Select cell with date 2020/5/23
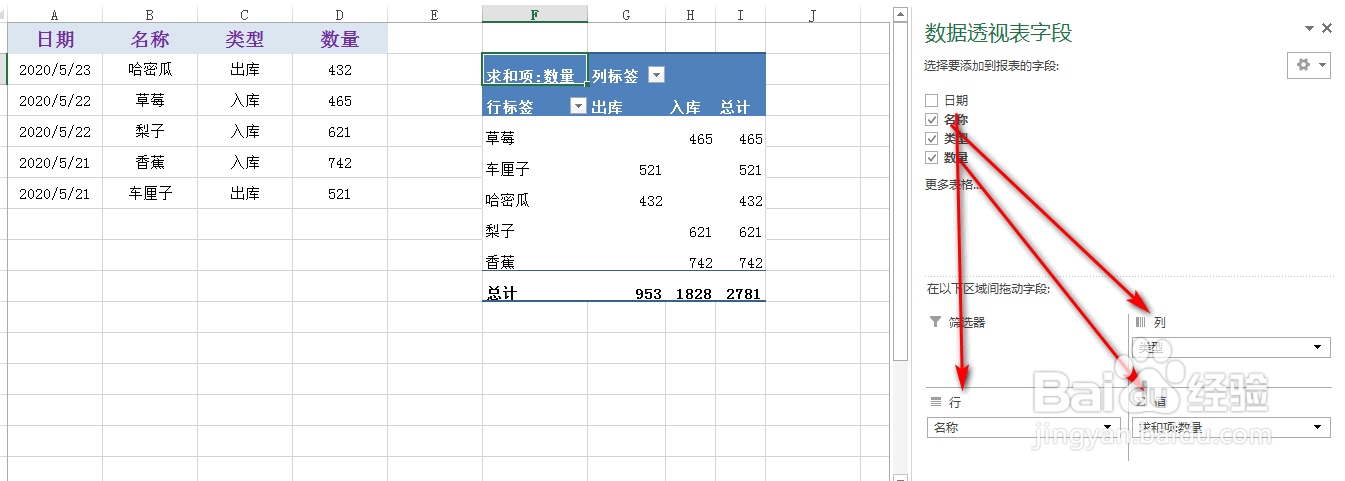This screenshot has height=481, width=1345. click(x=54, y=70)
